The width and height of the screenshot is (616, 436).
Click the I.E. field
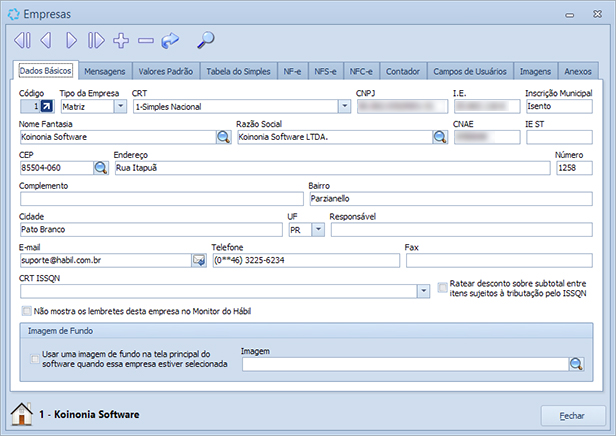[487, 106]
